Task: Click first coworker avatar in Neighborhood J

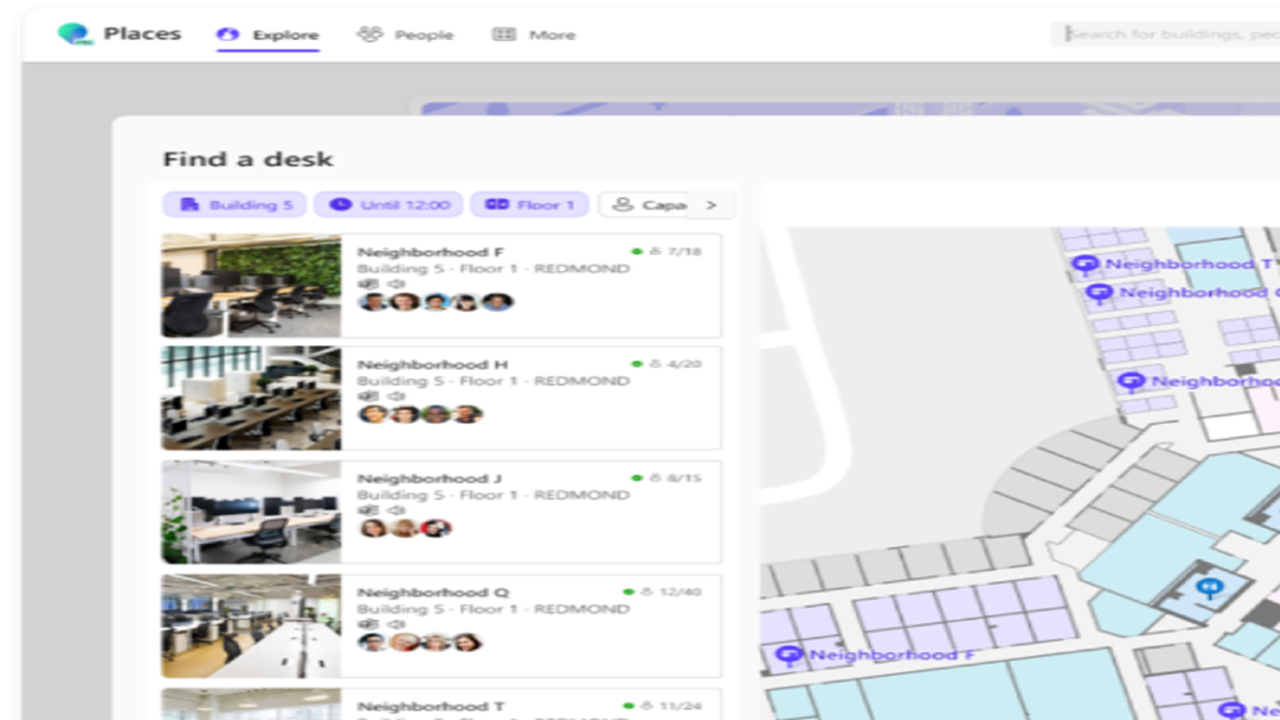Action: pyautogui.click(x=373, y=527)
